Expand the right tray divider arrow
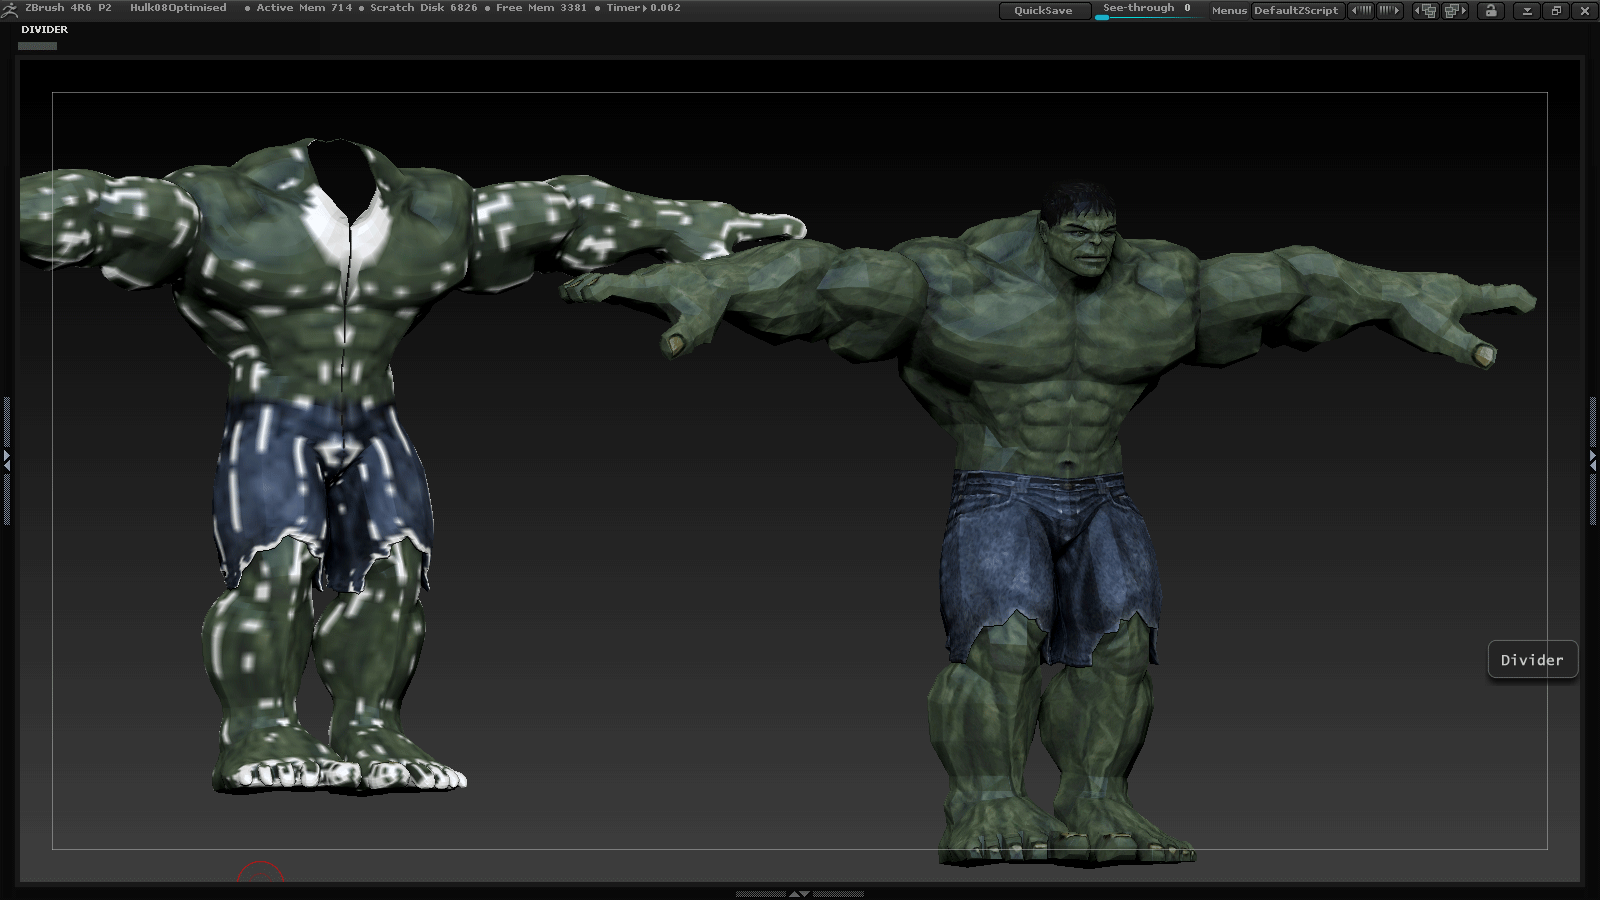 tap(1593, 459)
